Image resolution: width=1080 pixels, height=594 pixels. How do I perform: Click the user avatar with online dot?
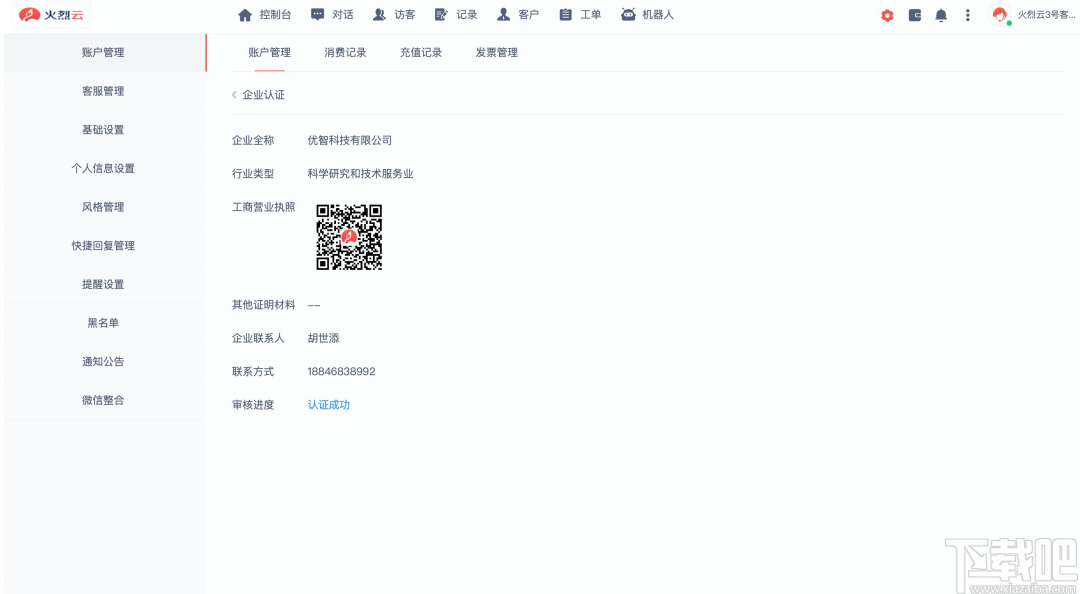(999, 14)
